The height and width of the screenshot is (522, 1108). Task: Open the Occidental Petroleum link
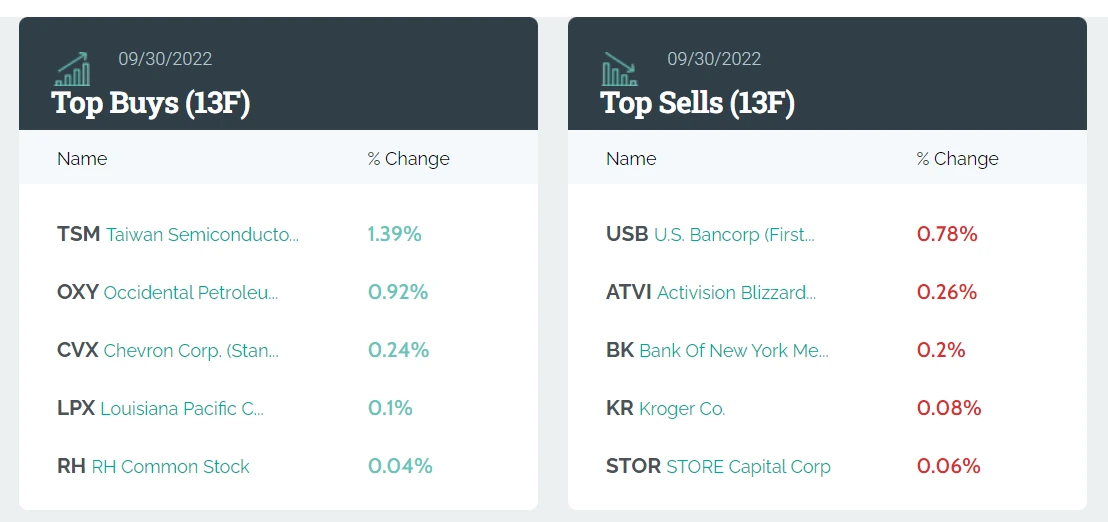coord(191,293)
